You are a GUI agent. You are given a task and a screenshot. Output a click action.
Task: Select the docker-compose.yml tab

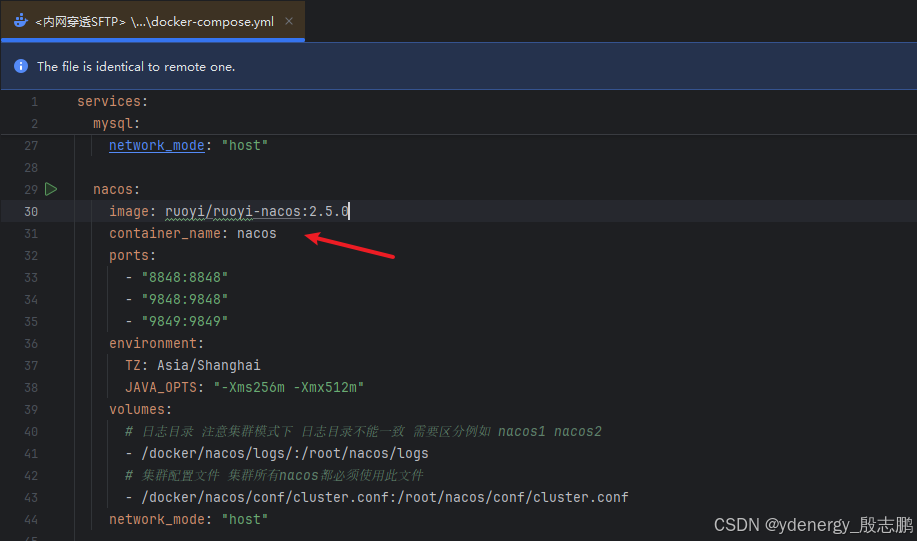point(150,21)
